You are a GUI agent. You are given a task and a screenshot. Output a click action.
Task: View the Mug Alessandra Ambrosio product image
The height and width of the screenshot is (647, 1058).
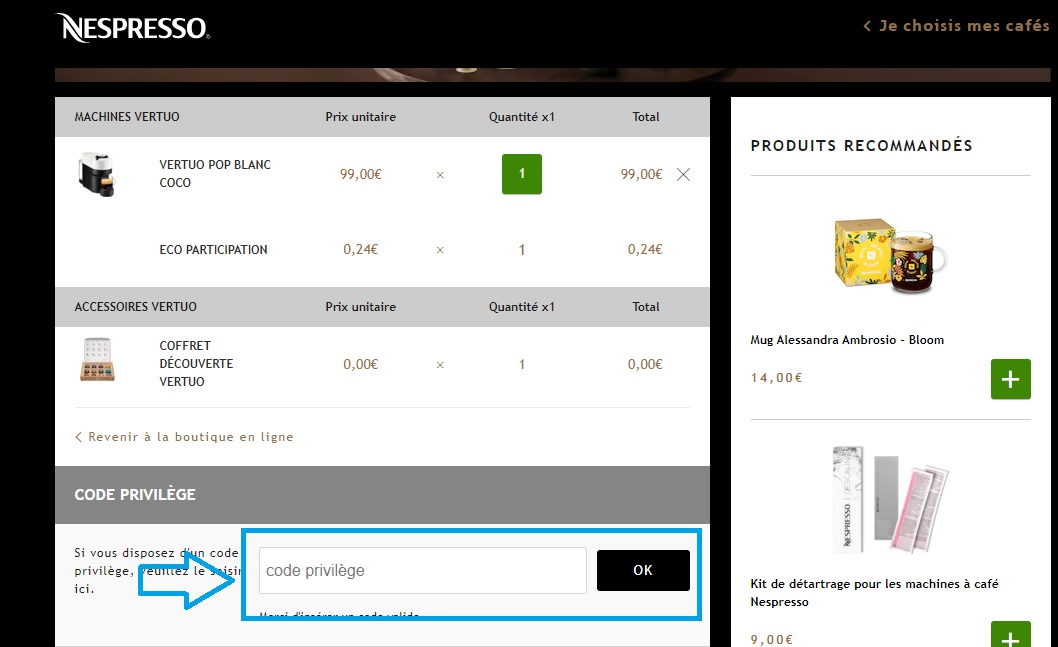891,256
